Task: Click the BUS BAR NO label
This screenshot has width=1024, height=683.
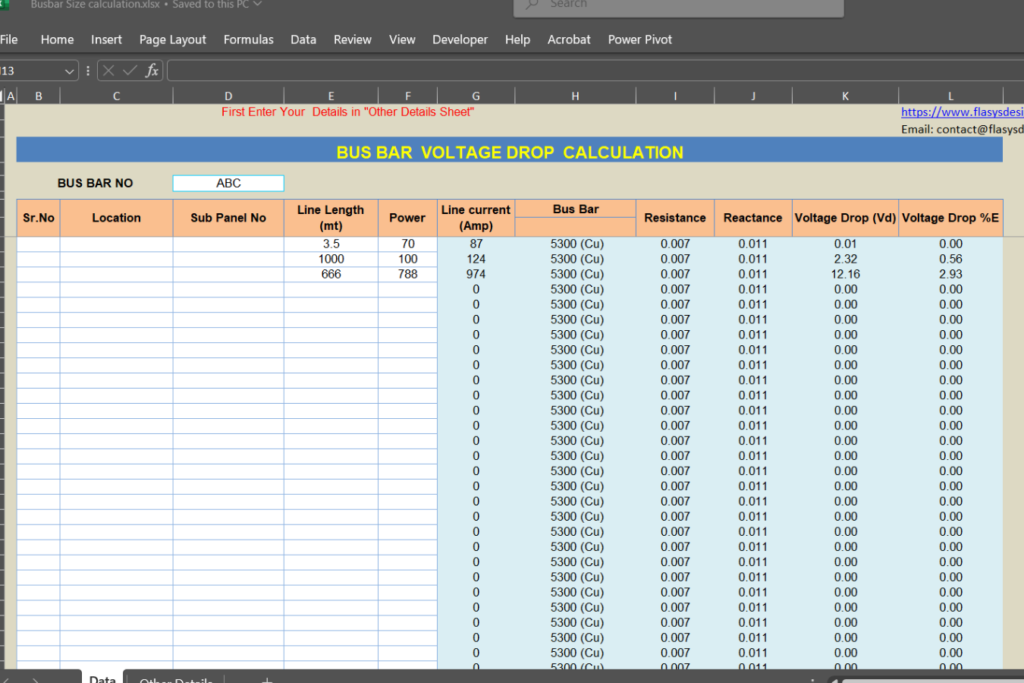Action: (95, 183)
